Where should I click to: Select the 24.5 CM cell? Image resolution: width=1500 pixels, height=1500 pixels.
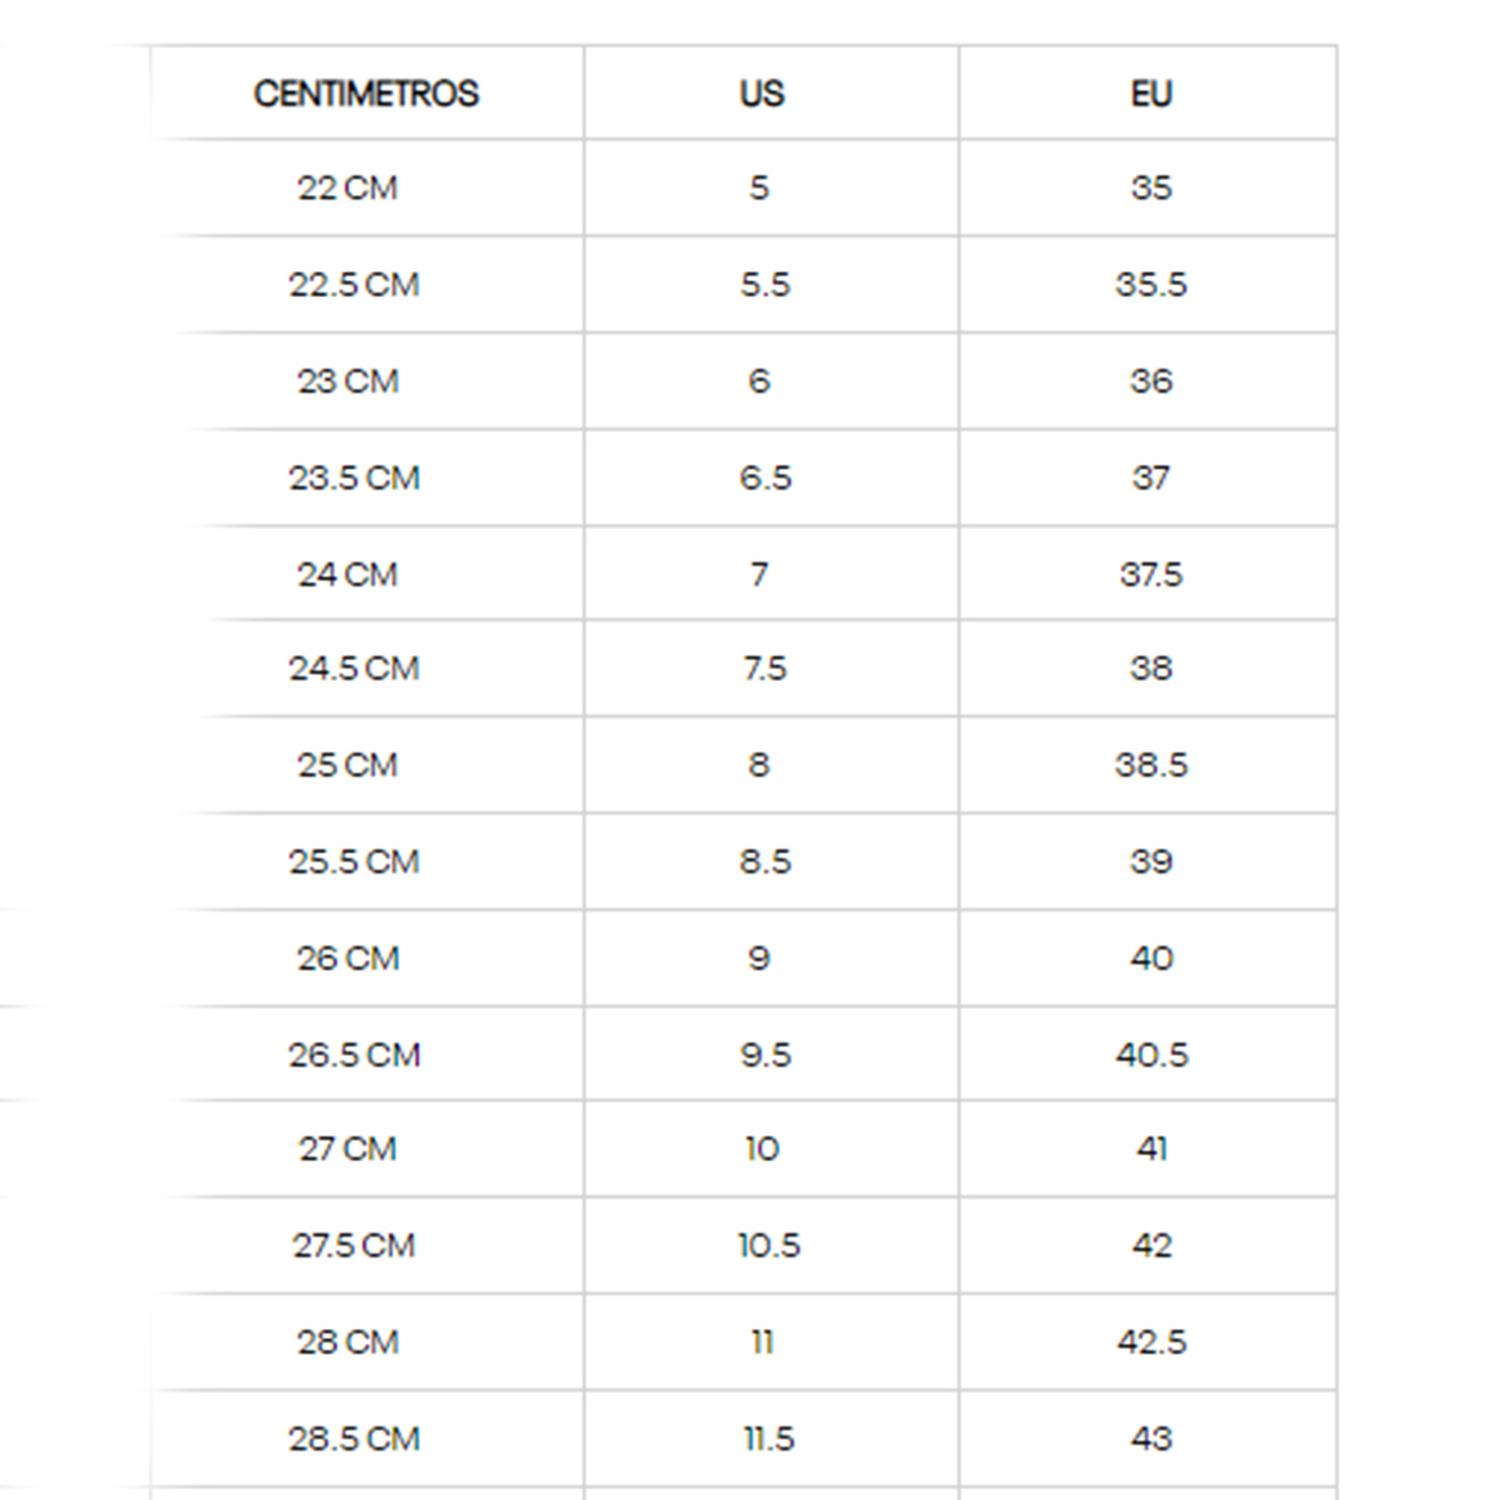[x=367, y=668]
